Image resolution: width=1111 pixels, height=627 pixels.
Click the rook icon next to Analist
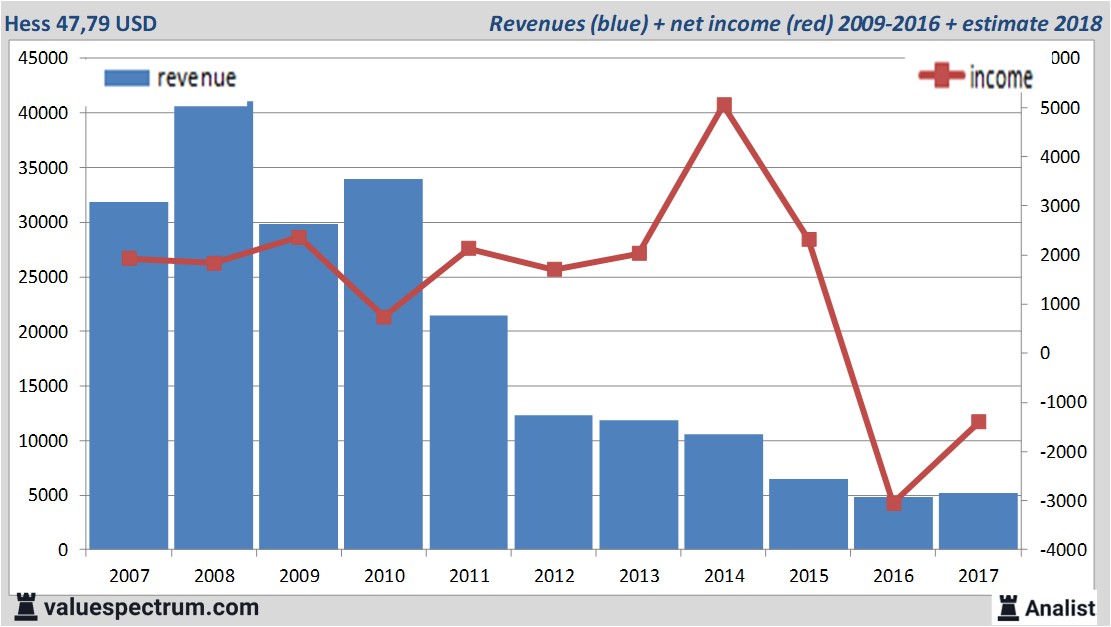click(1008, 607)
